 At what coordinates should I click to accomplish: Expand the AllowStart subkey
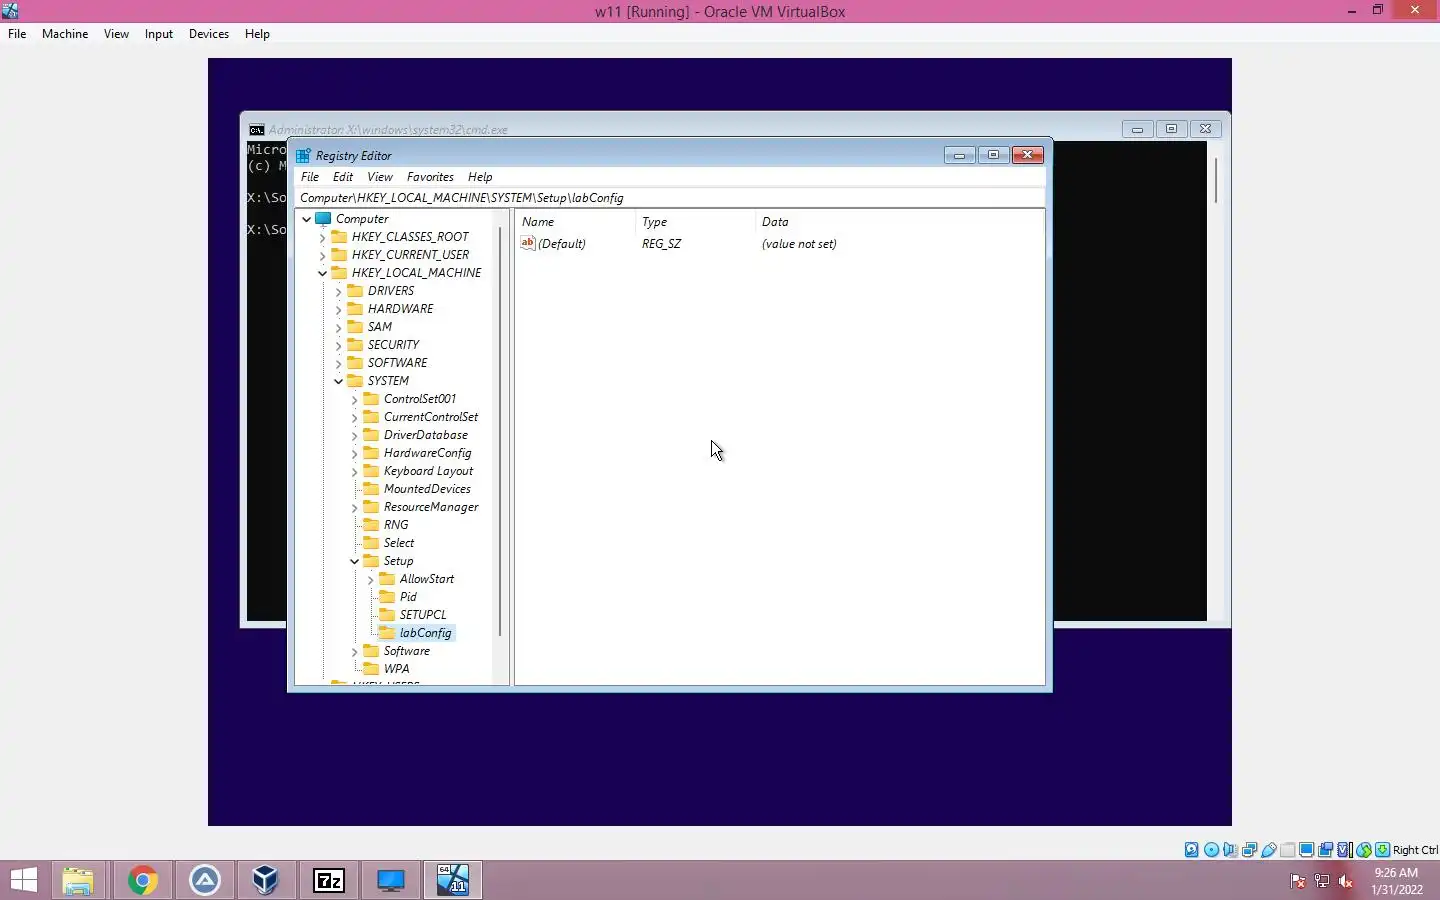pos(370,579)
